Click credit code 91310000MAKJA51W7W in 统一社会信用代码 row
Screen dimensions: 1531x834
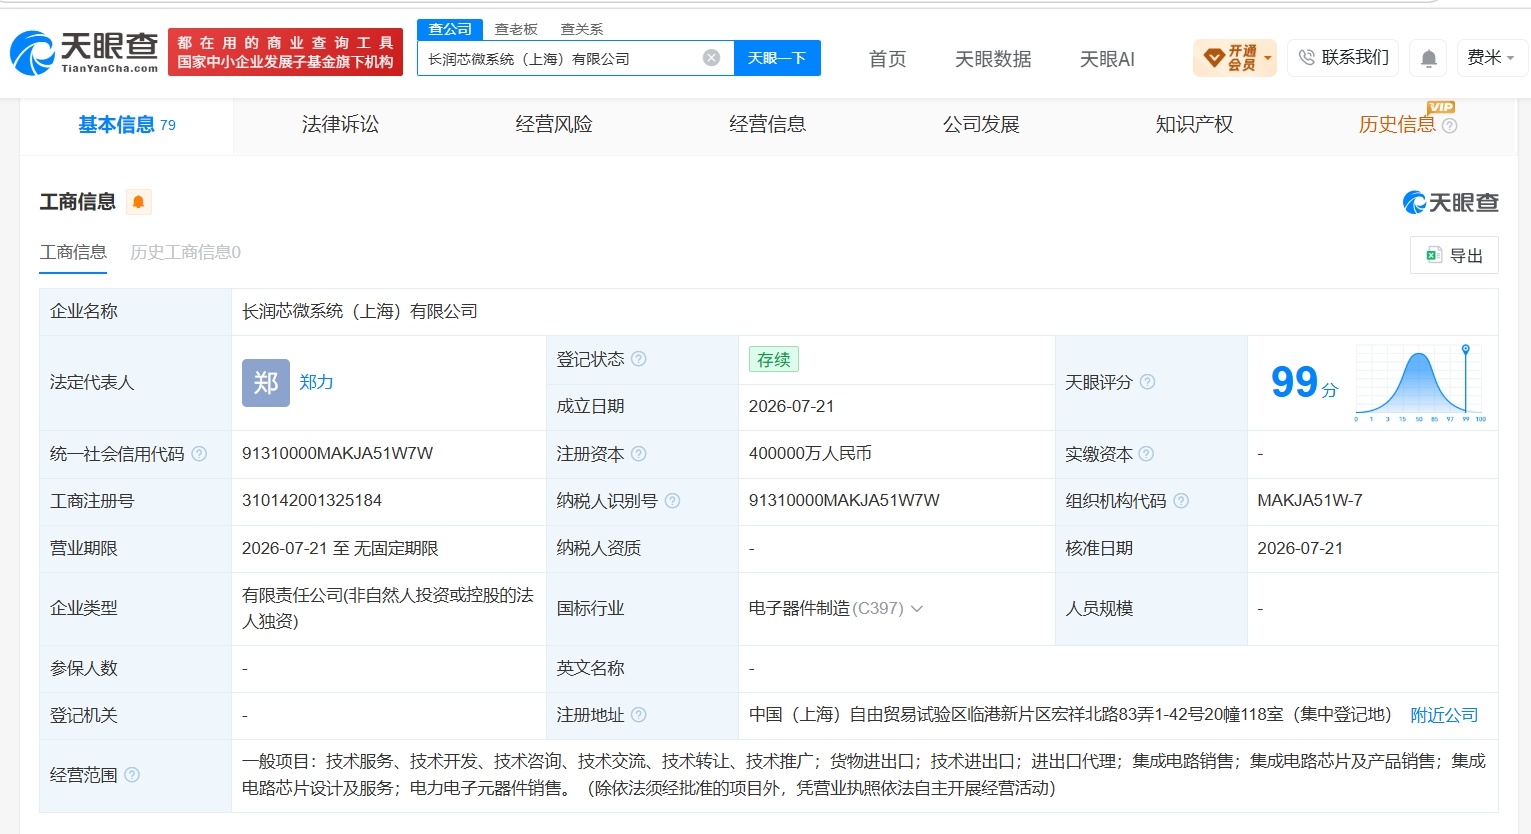click(x=337, y=454)
